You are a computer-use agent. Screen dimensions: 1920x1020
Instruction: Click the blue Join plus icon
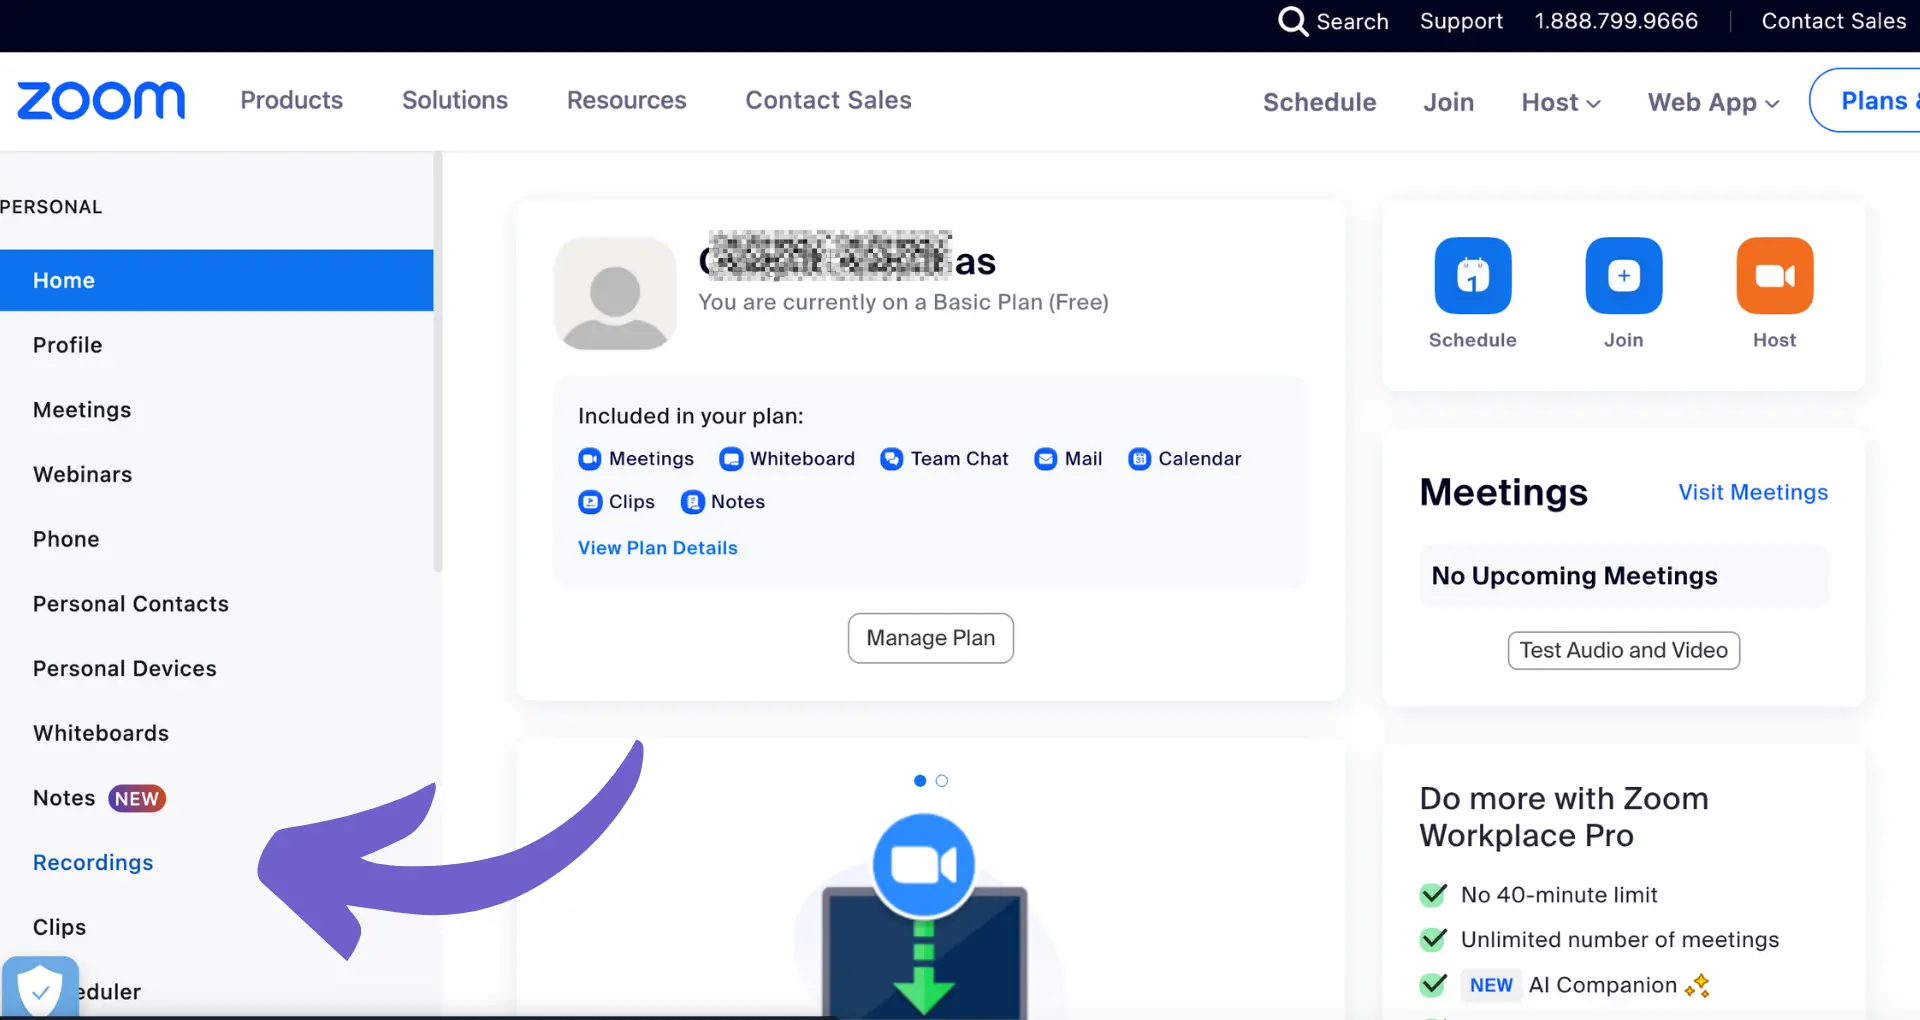pos(1623,276)
